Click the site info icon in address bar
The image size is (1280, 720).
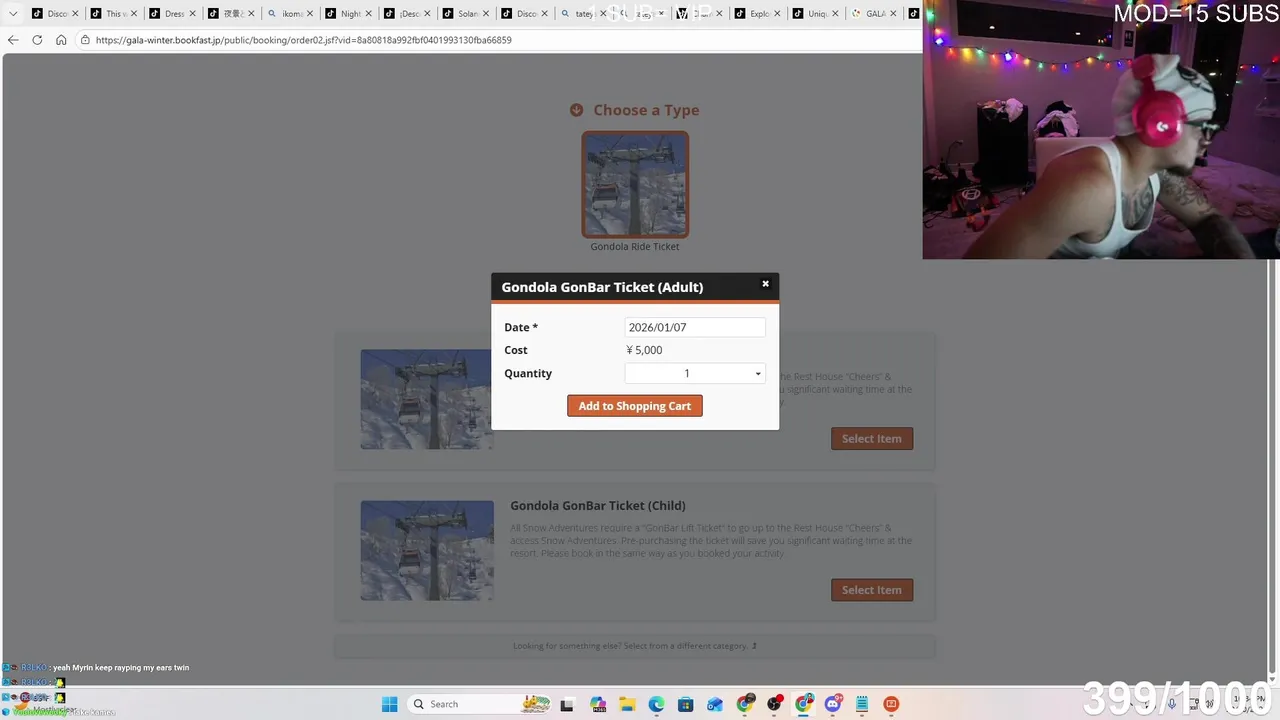coord(86,40)
